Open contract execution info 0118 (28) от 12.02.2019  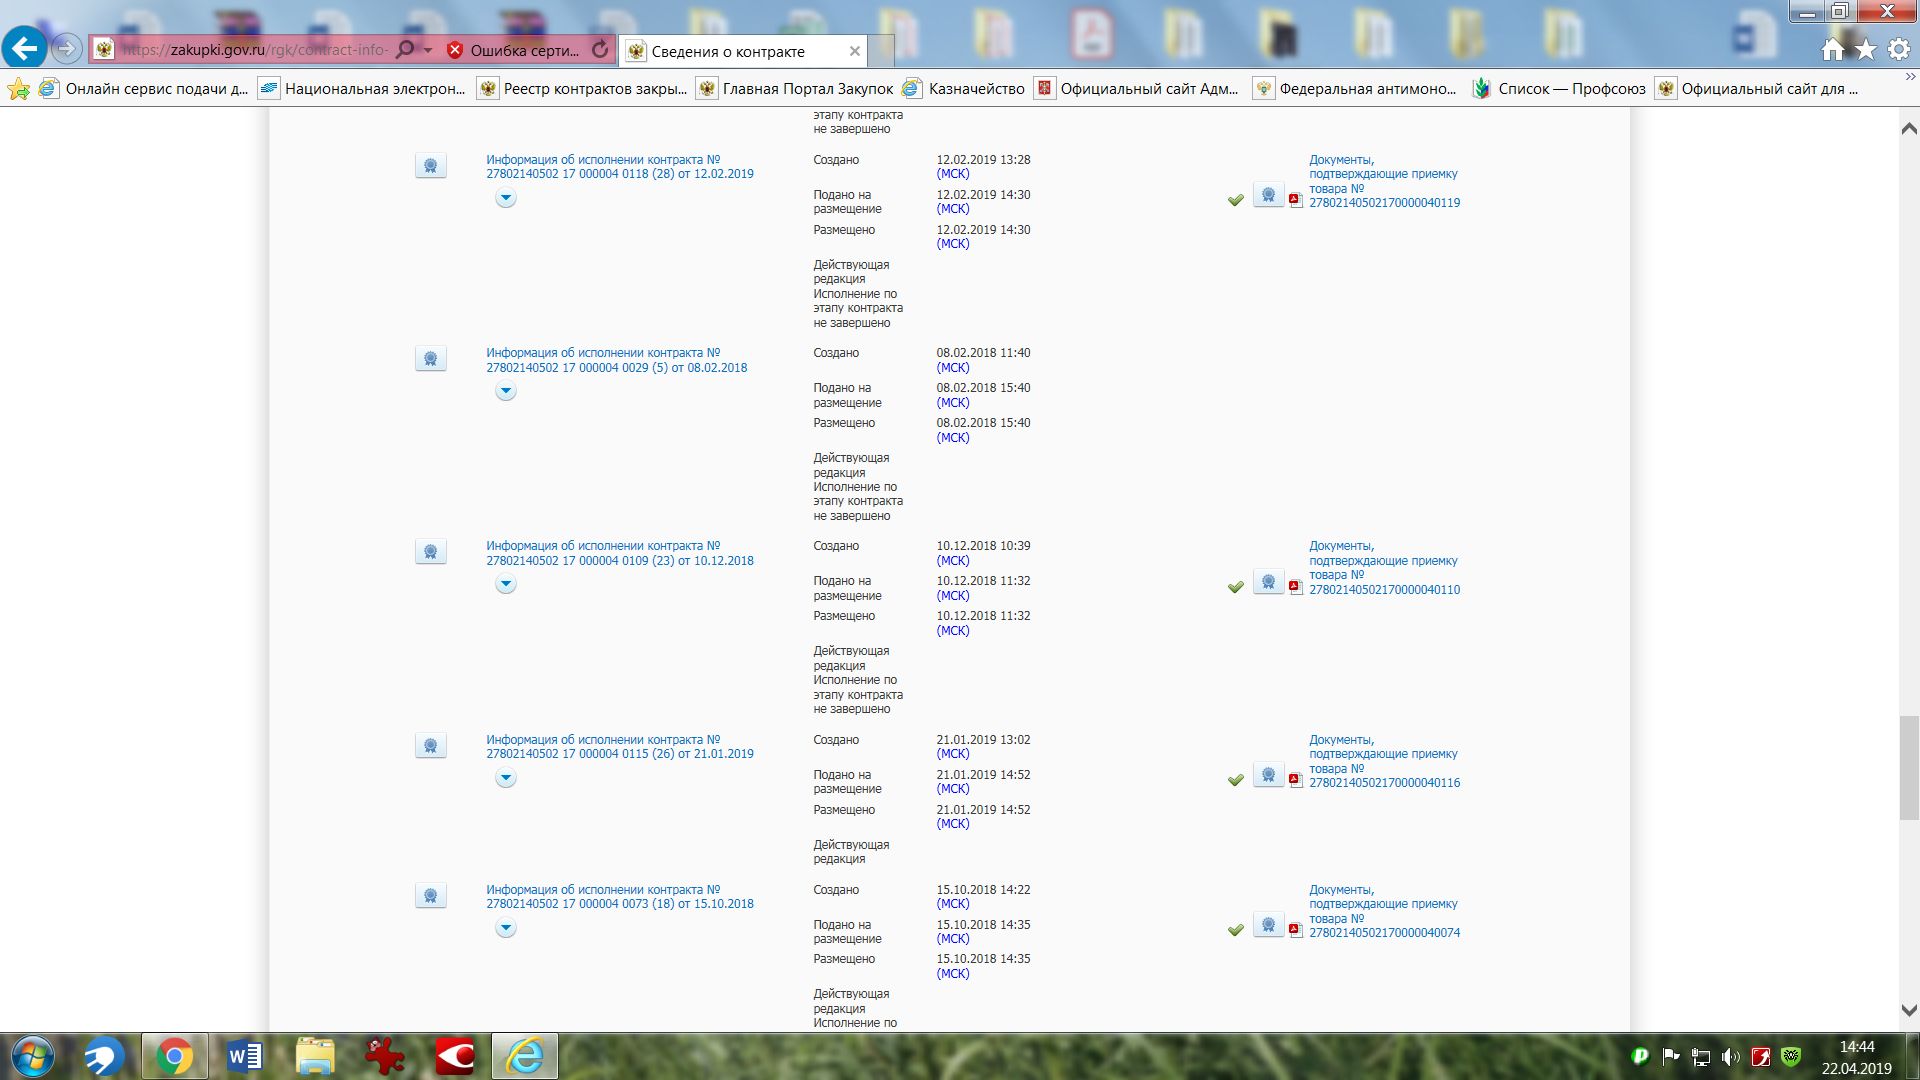tap(620, 167)
